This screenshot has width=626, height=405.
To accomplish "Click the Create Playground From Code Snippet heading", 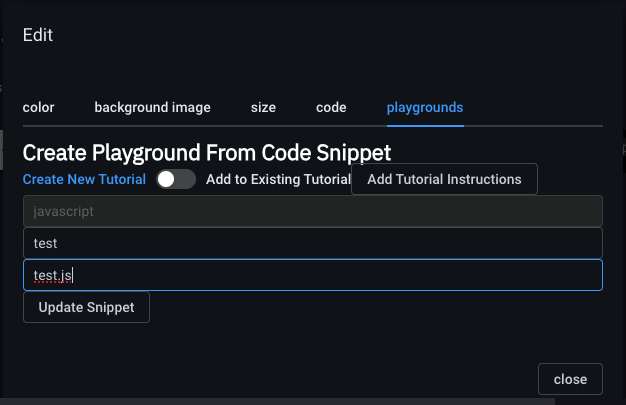I will click(x=206, y=153).
